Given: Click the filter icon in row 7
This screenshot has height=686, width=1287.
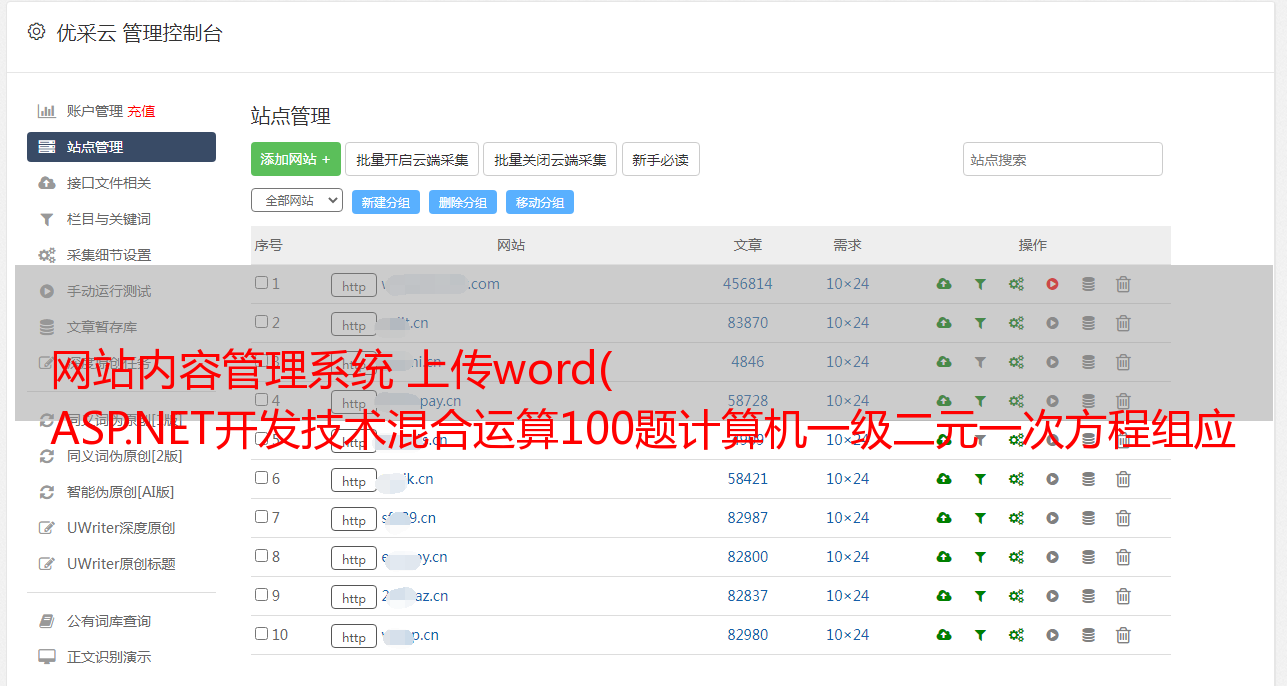Looking at the screenshot, I should tap(980, 518).
